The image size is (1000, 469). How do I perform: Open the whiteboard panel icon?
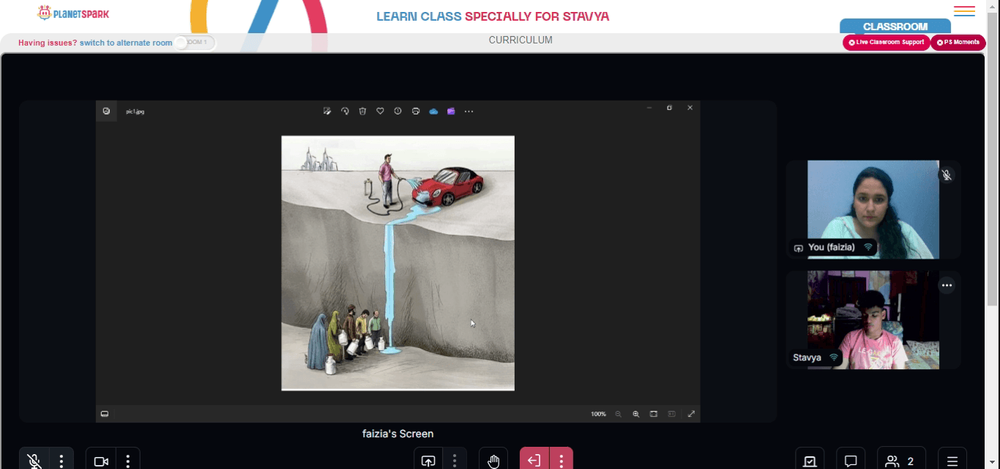(810, 461)
